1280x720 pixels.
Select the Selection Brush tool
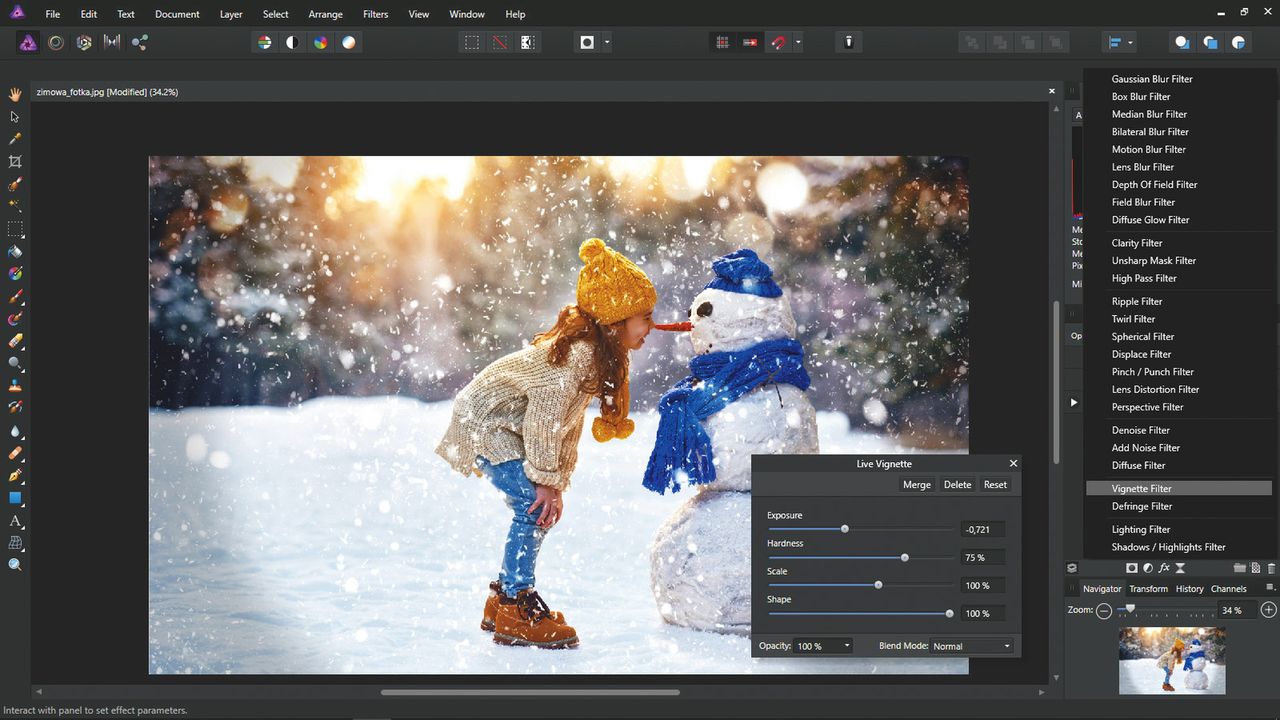[15, 185]
